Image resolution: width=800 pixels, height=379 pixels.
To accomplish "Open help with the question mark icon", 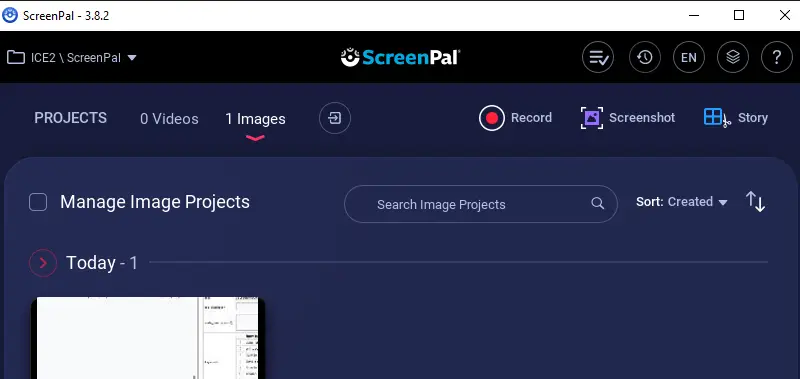I will [x=777, y=57].
